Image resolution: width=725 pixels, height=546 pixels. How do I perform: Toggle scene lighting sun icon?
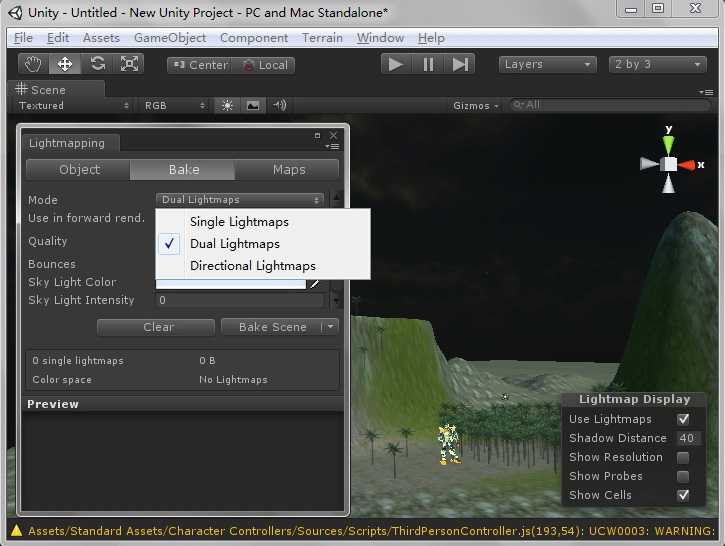click(227, 105)
